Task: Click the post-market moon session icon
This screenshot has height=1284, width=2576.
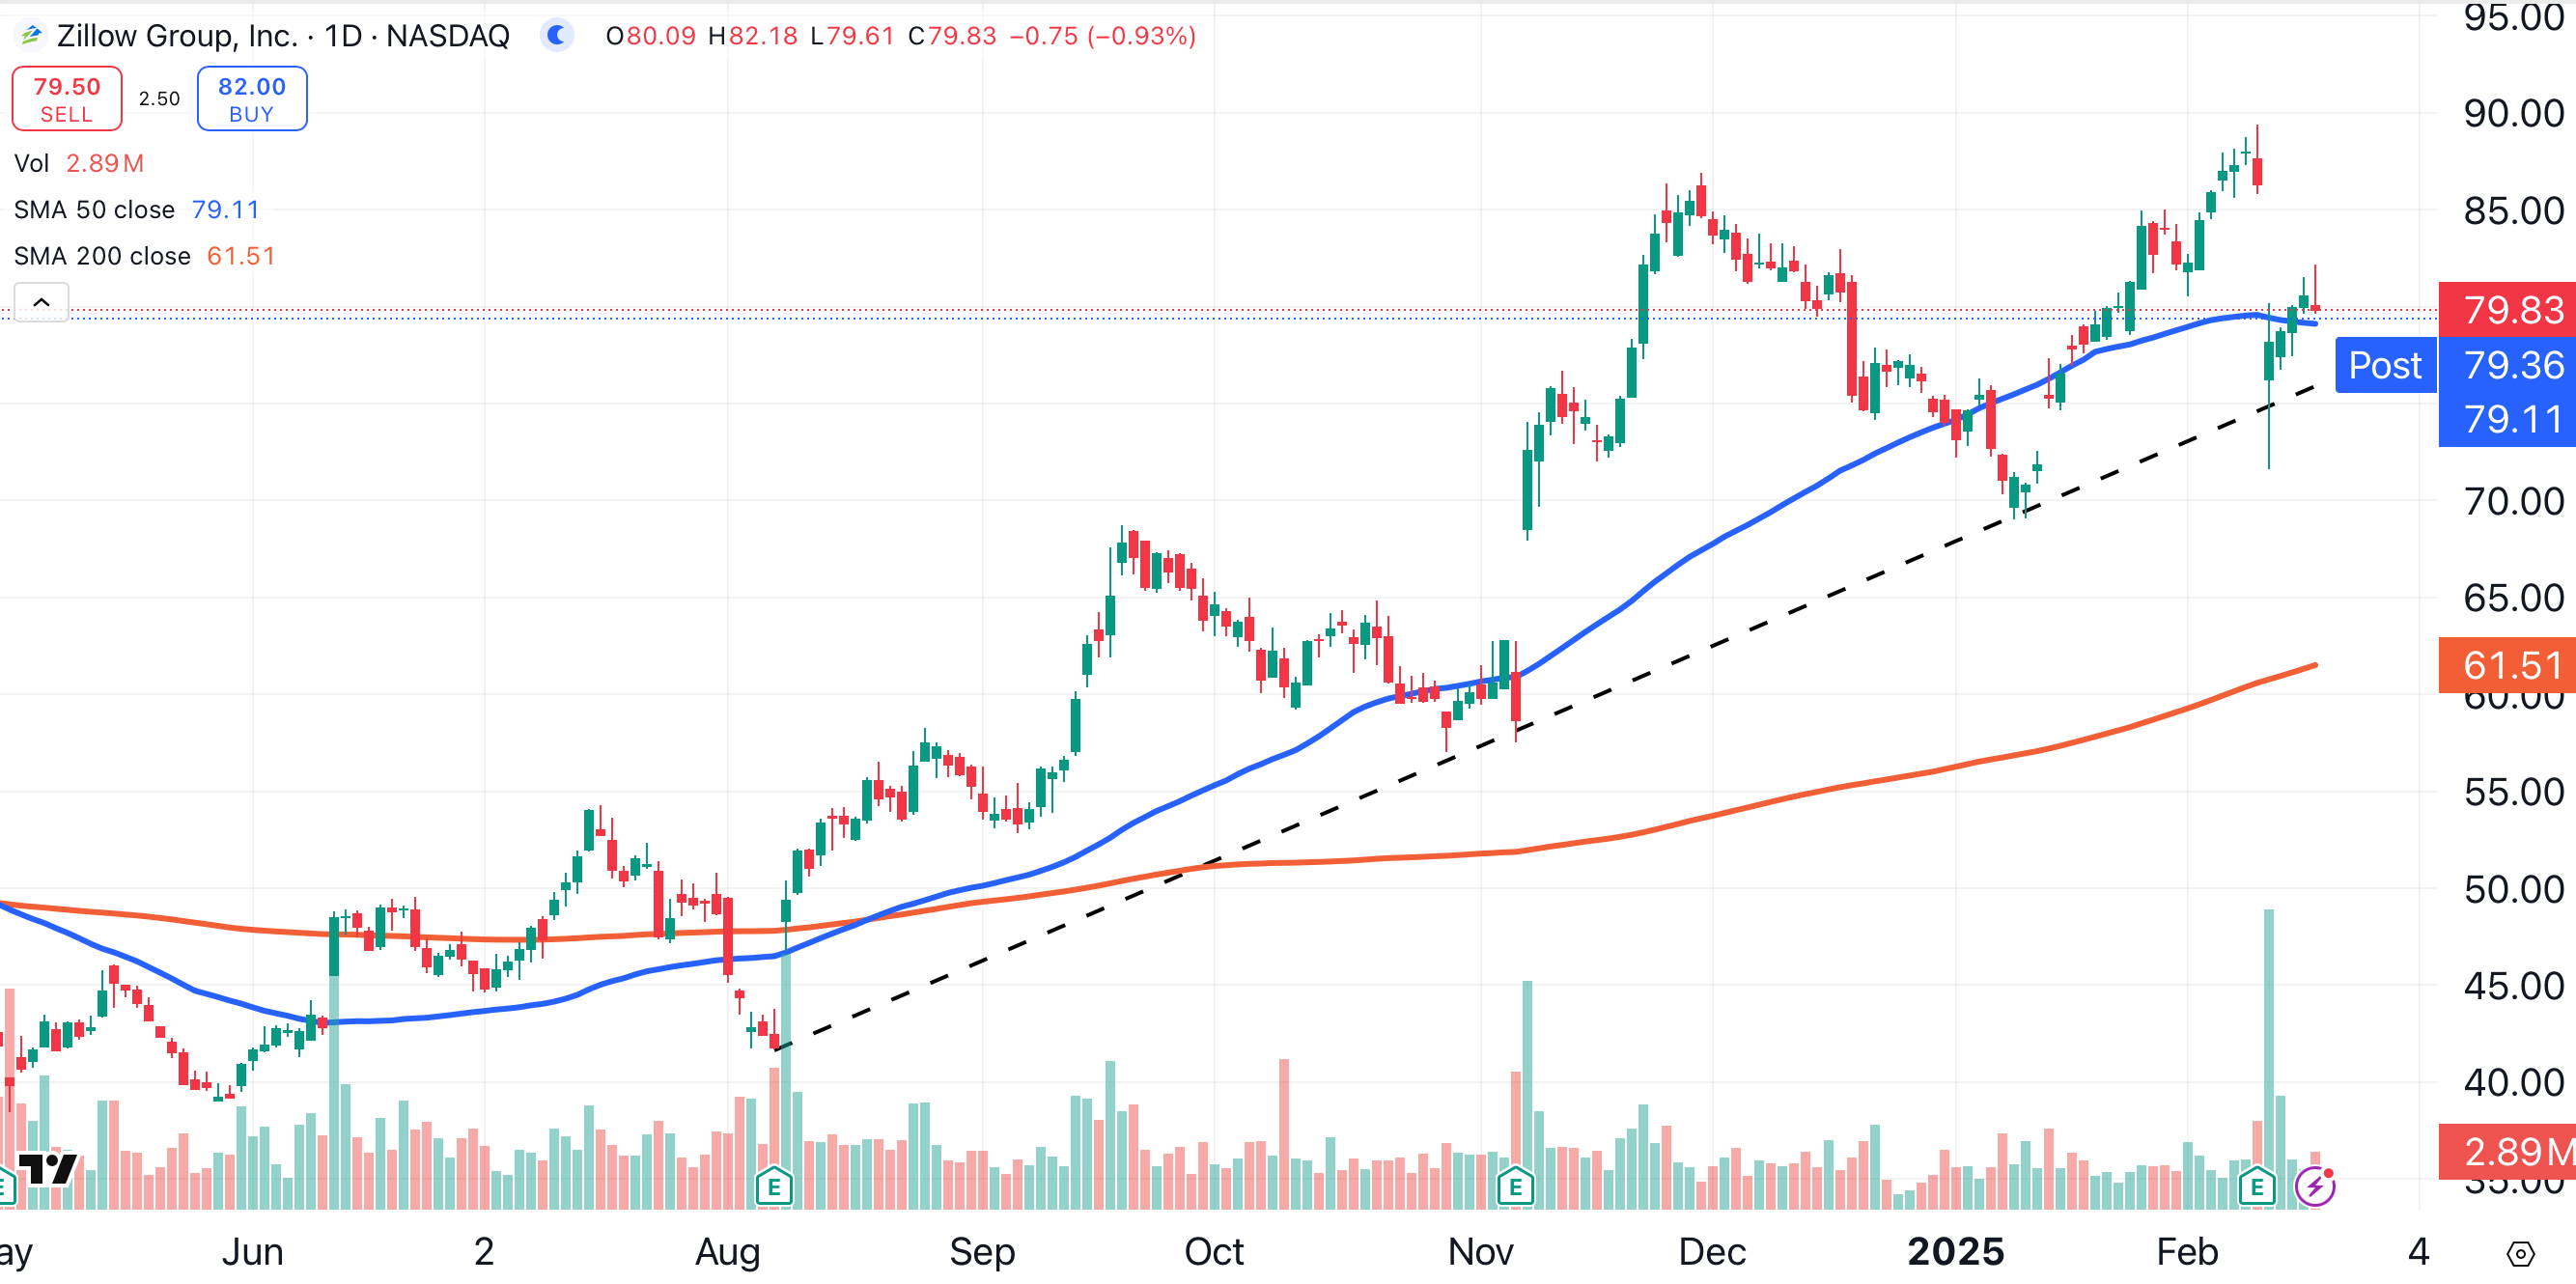Action: click(x=556, y=36)
